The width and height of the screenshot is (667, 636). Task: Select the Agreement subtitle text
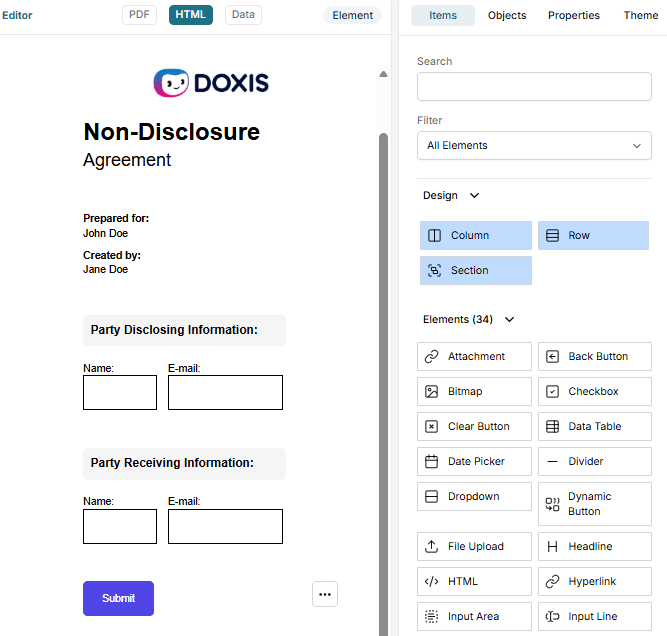[127, 160]
